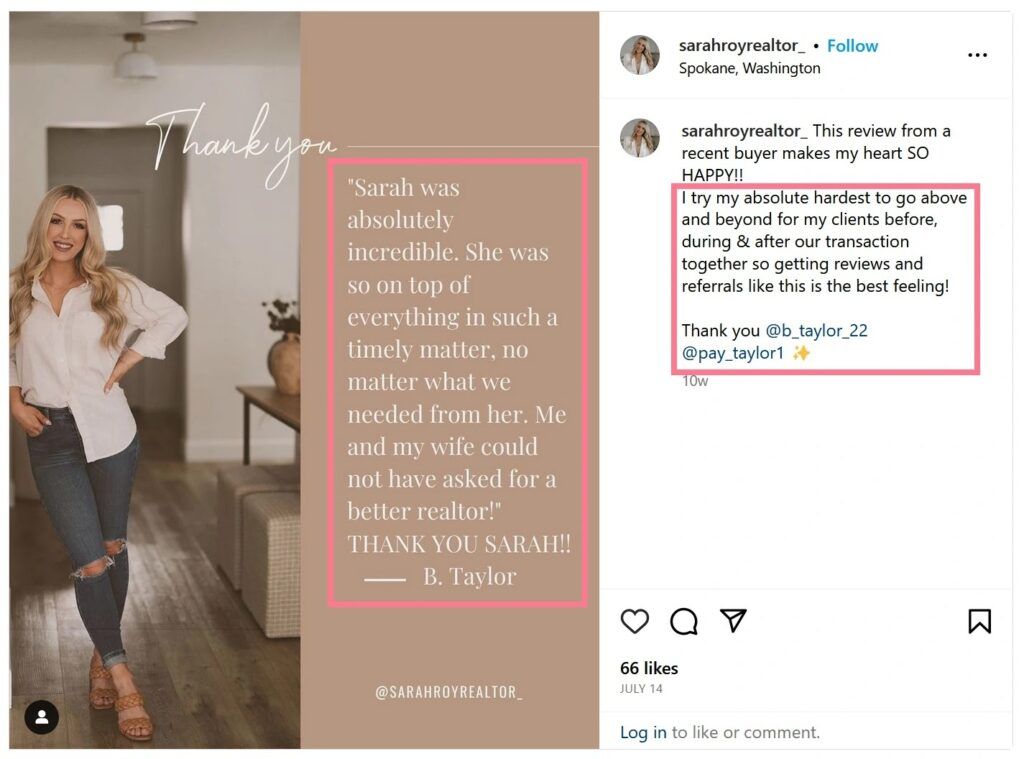Follow sarahroyrealtor_ account
The image size is (1024, 759).
point(852,46)
